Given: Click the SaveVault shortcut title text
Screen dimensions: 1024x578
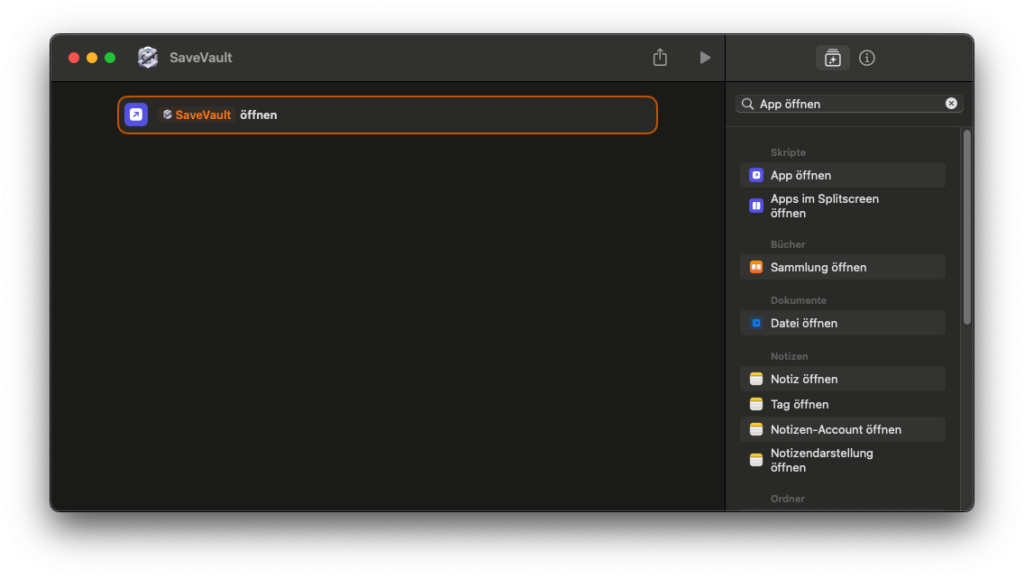Looking at the screenshot, I should click(x=200, y=57).
